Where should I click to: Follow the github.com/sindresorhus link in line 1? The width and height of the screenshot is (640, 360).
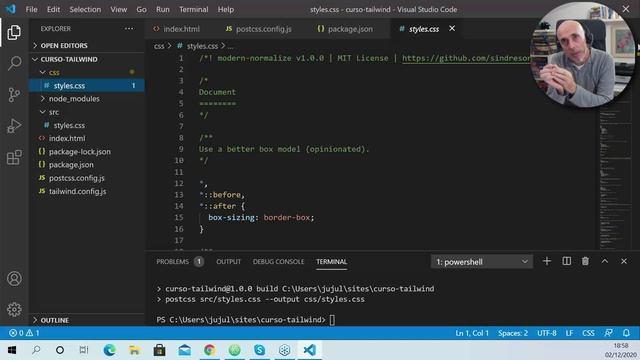(x=466, y=58)
